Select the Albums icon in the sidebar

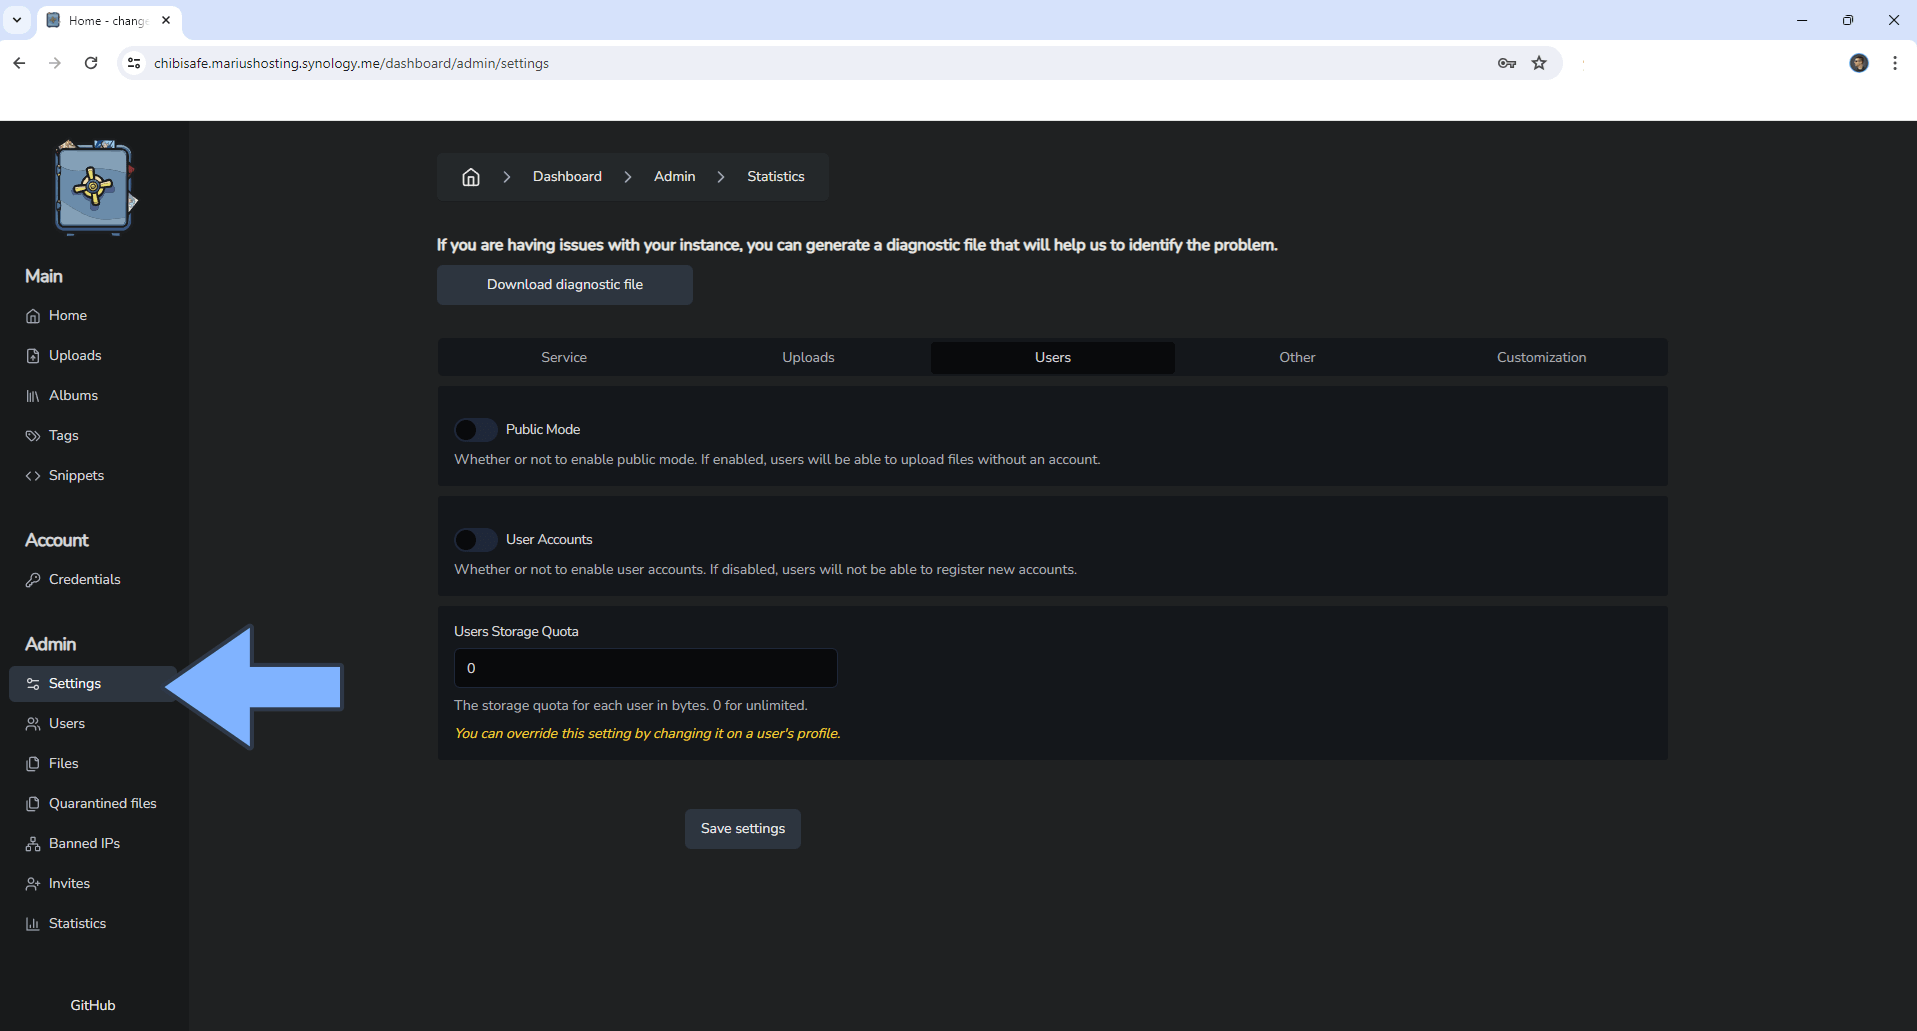tap(33, 395)
